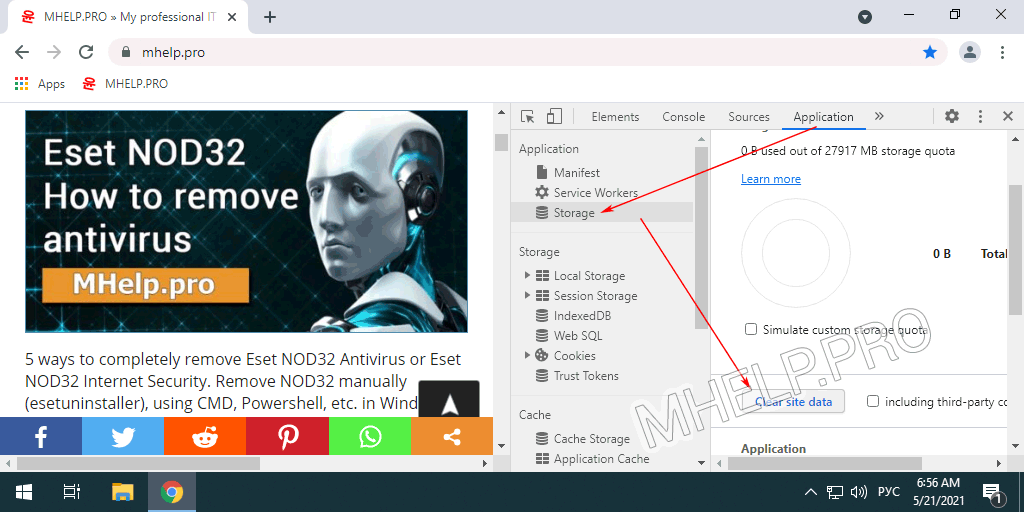Click the browser forward arrow

(54, 52)
